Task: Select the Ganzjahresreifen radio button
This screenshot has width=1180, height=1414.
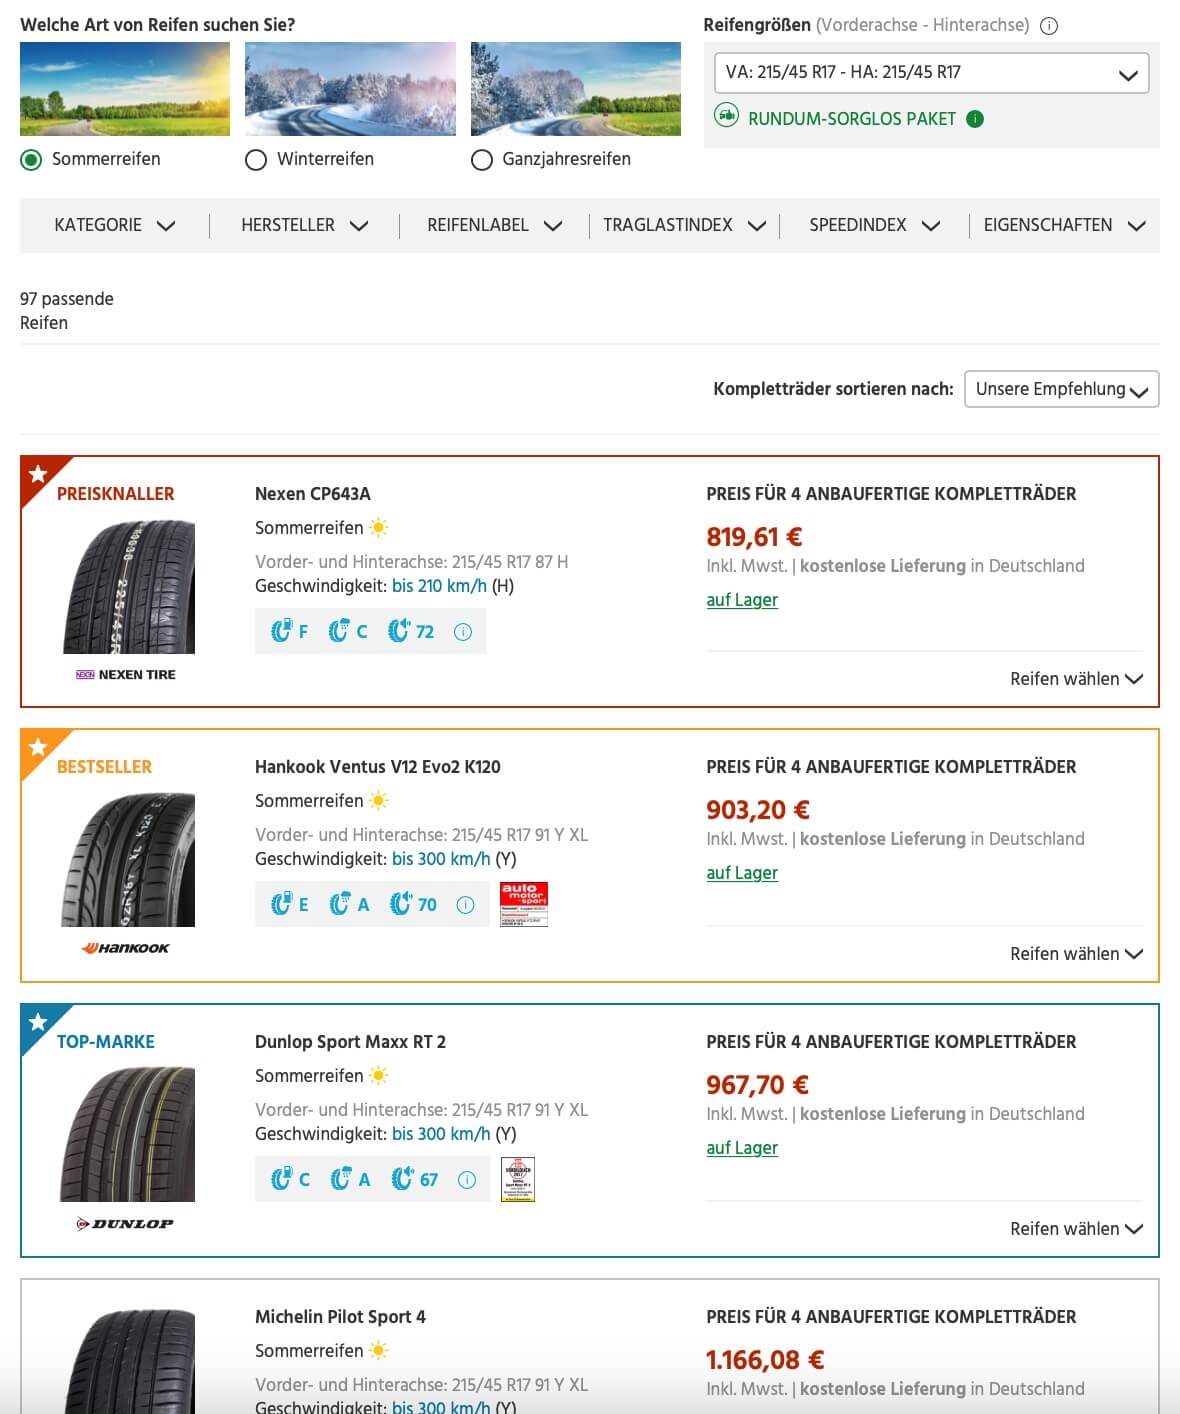Action: click(x=482, y=160)
